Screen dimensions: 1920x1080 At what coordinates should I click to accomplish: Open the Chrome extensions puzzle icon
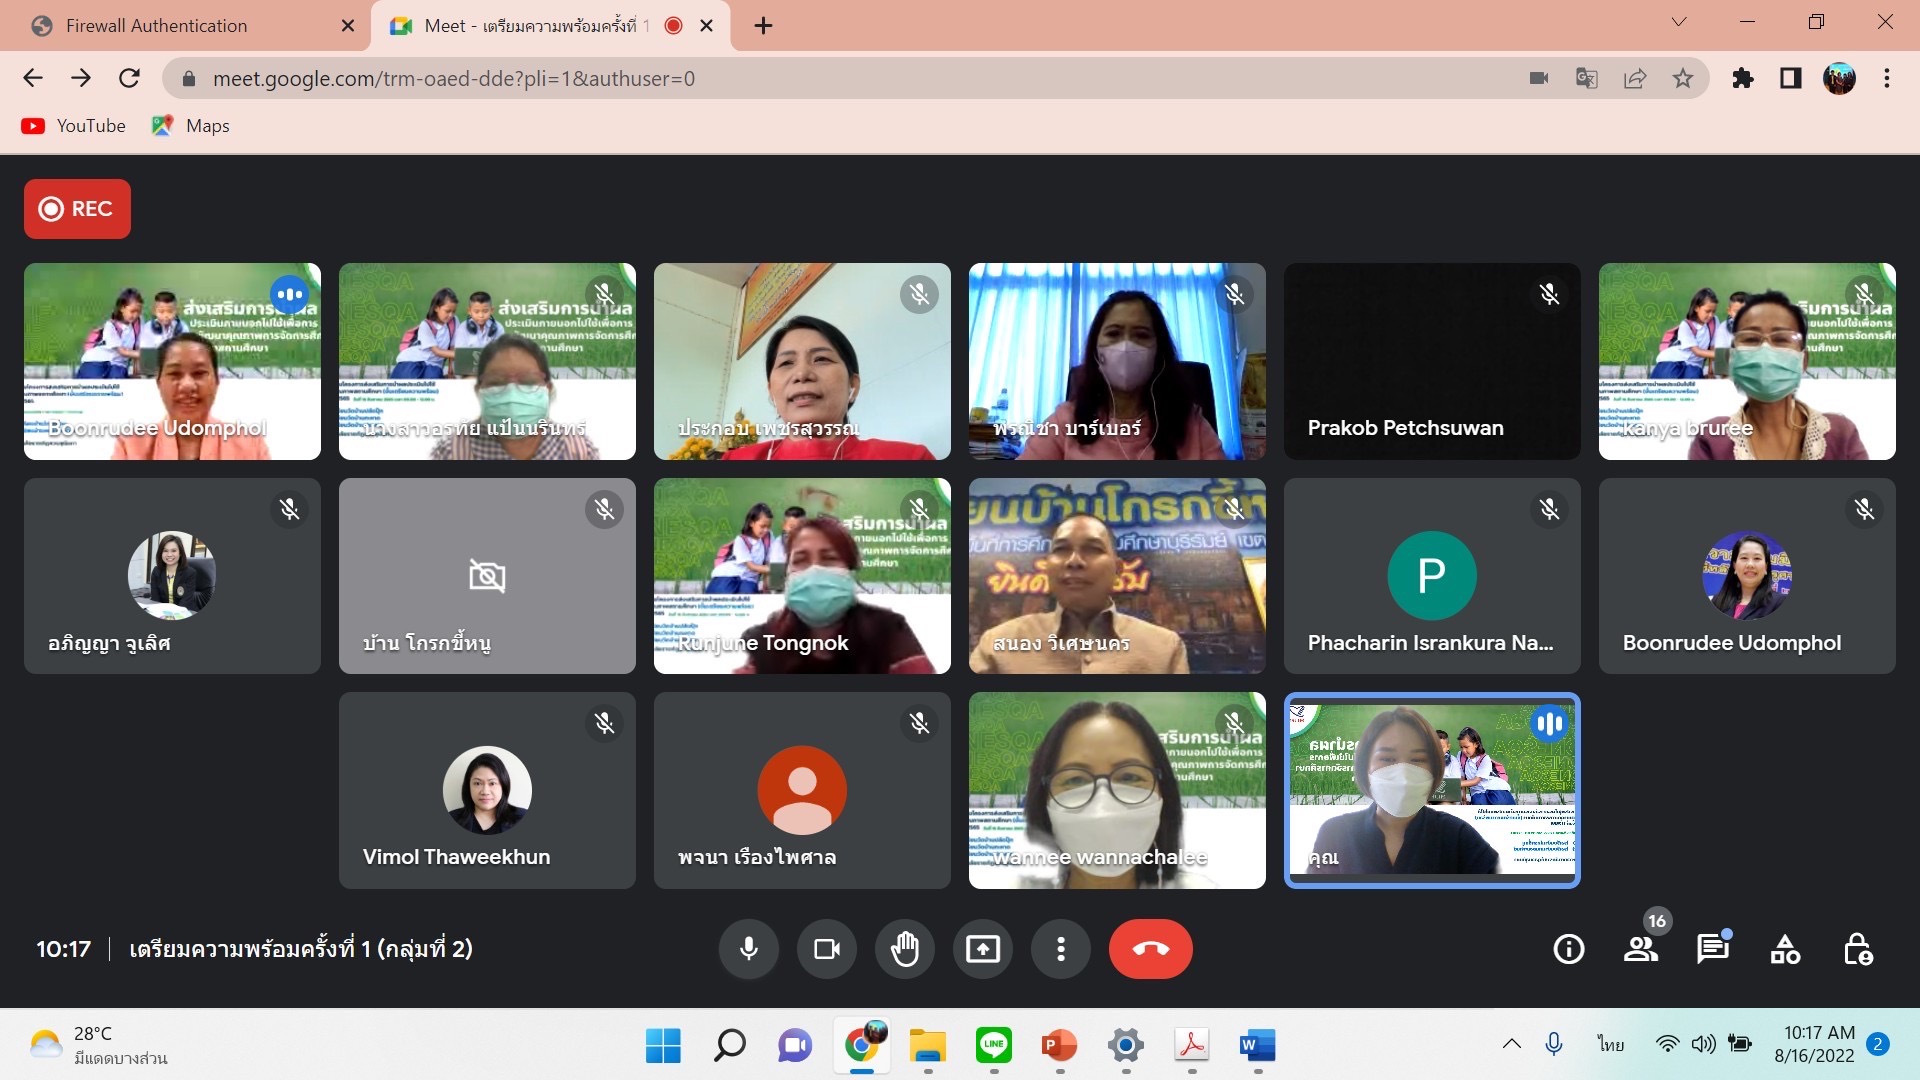1742,78
